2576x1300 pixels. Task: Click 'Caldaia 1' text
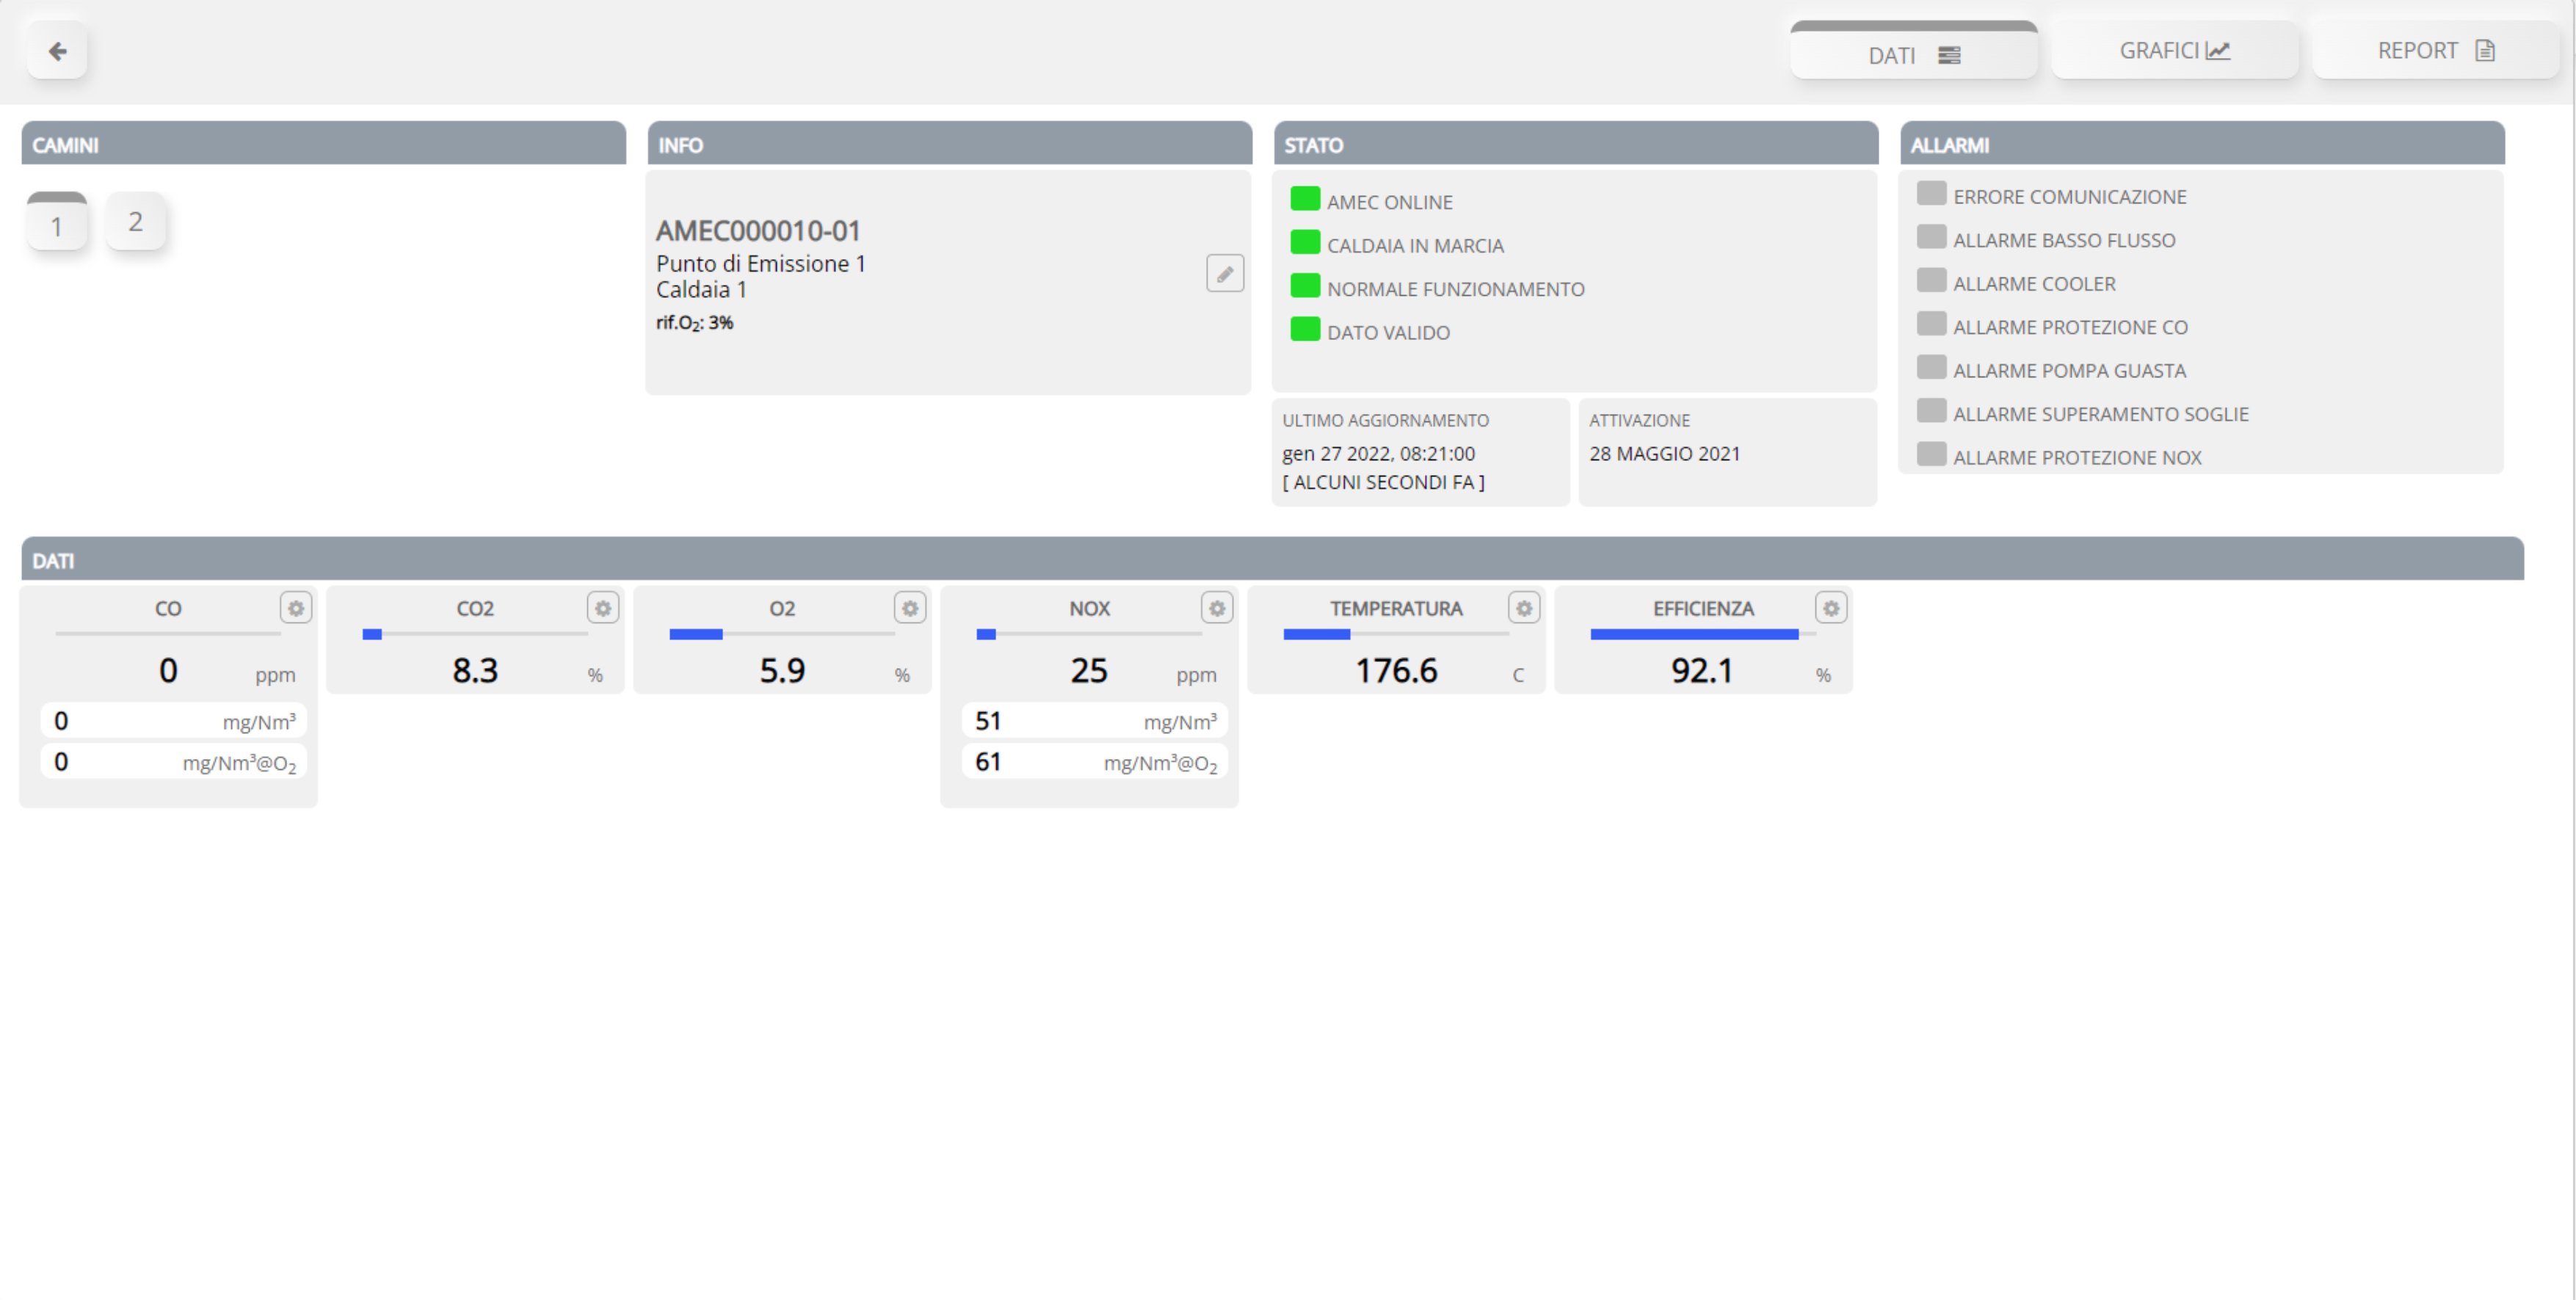[701, 290]
